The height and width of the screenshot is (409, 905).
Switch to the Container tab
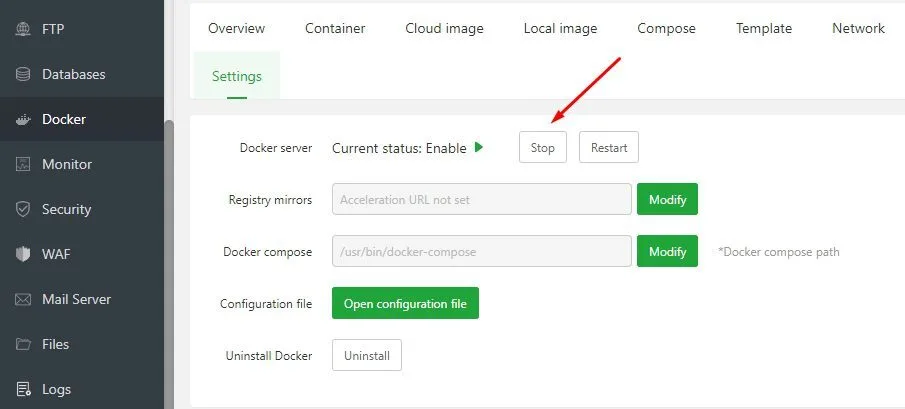pos(335,28)
